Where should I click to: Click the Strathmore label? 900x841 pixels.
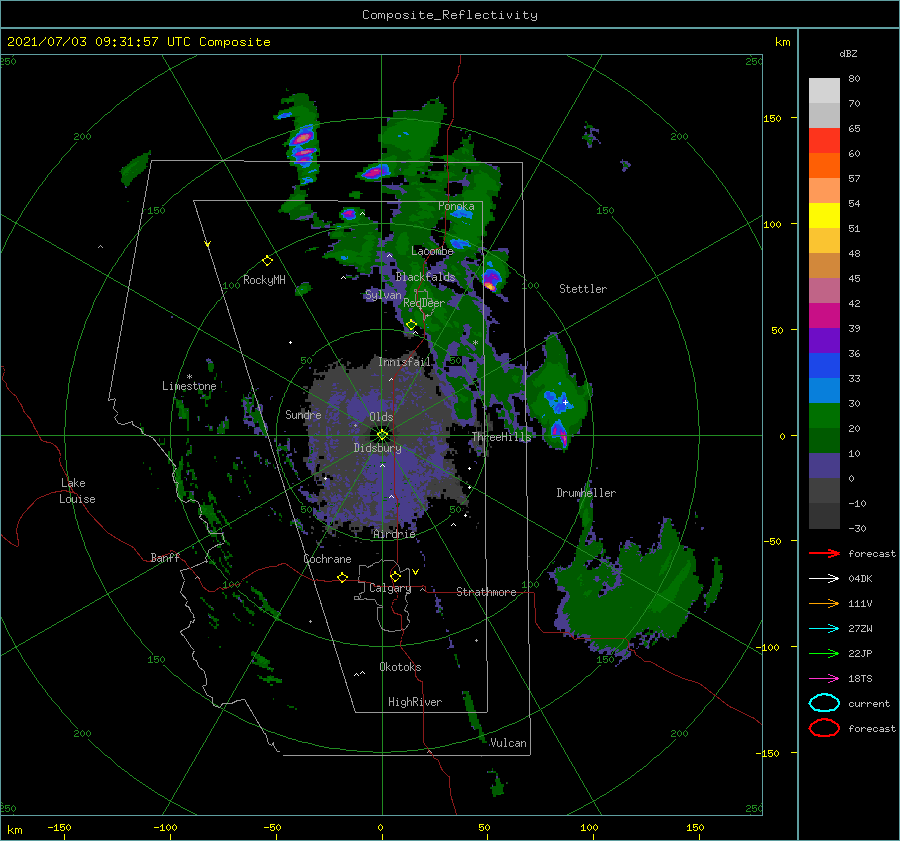pos(486,592)
